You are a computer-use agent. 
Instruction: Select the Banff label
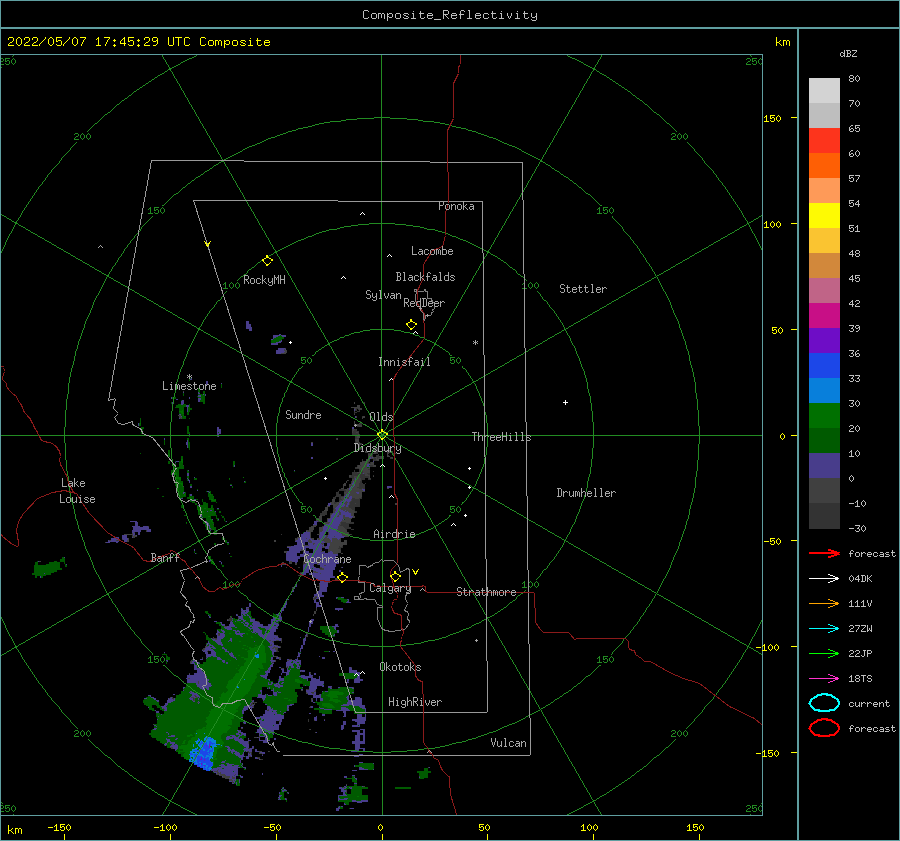[165, 557]
